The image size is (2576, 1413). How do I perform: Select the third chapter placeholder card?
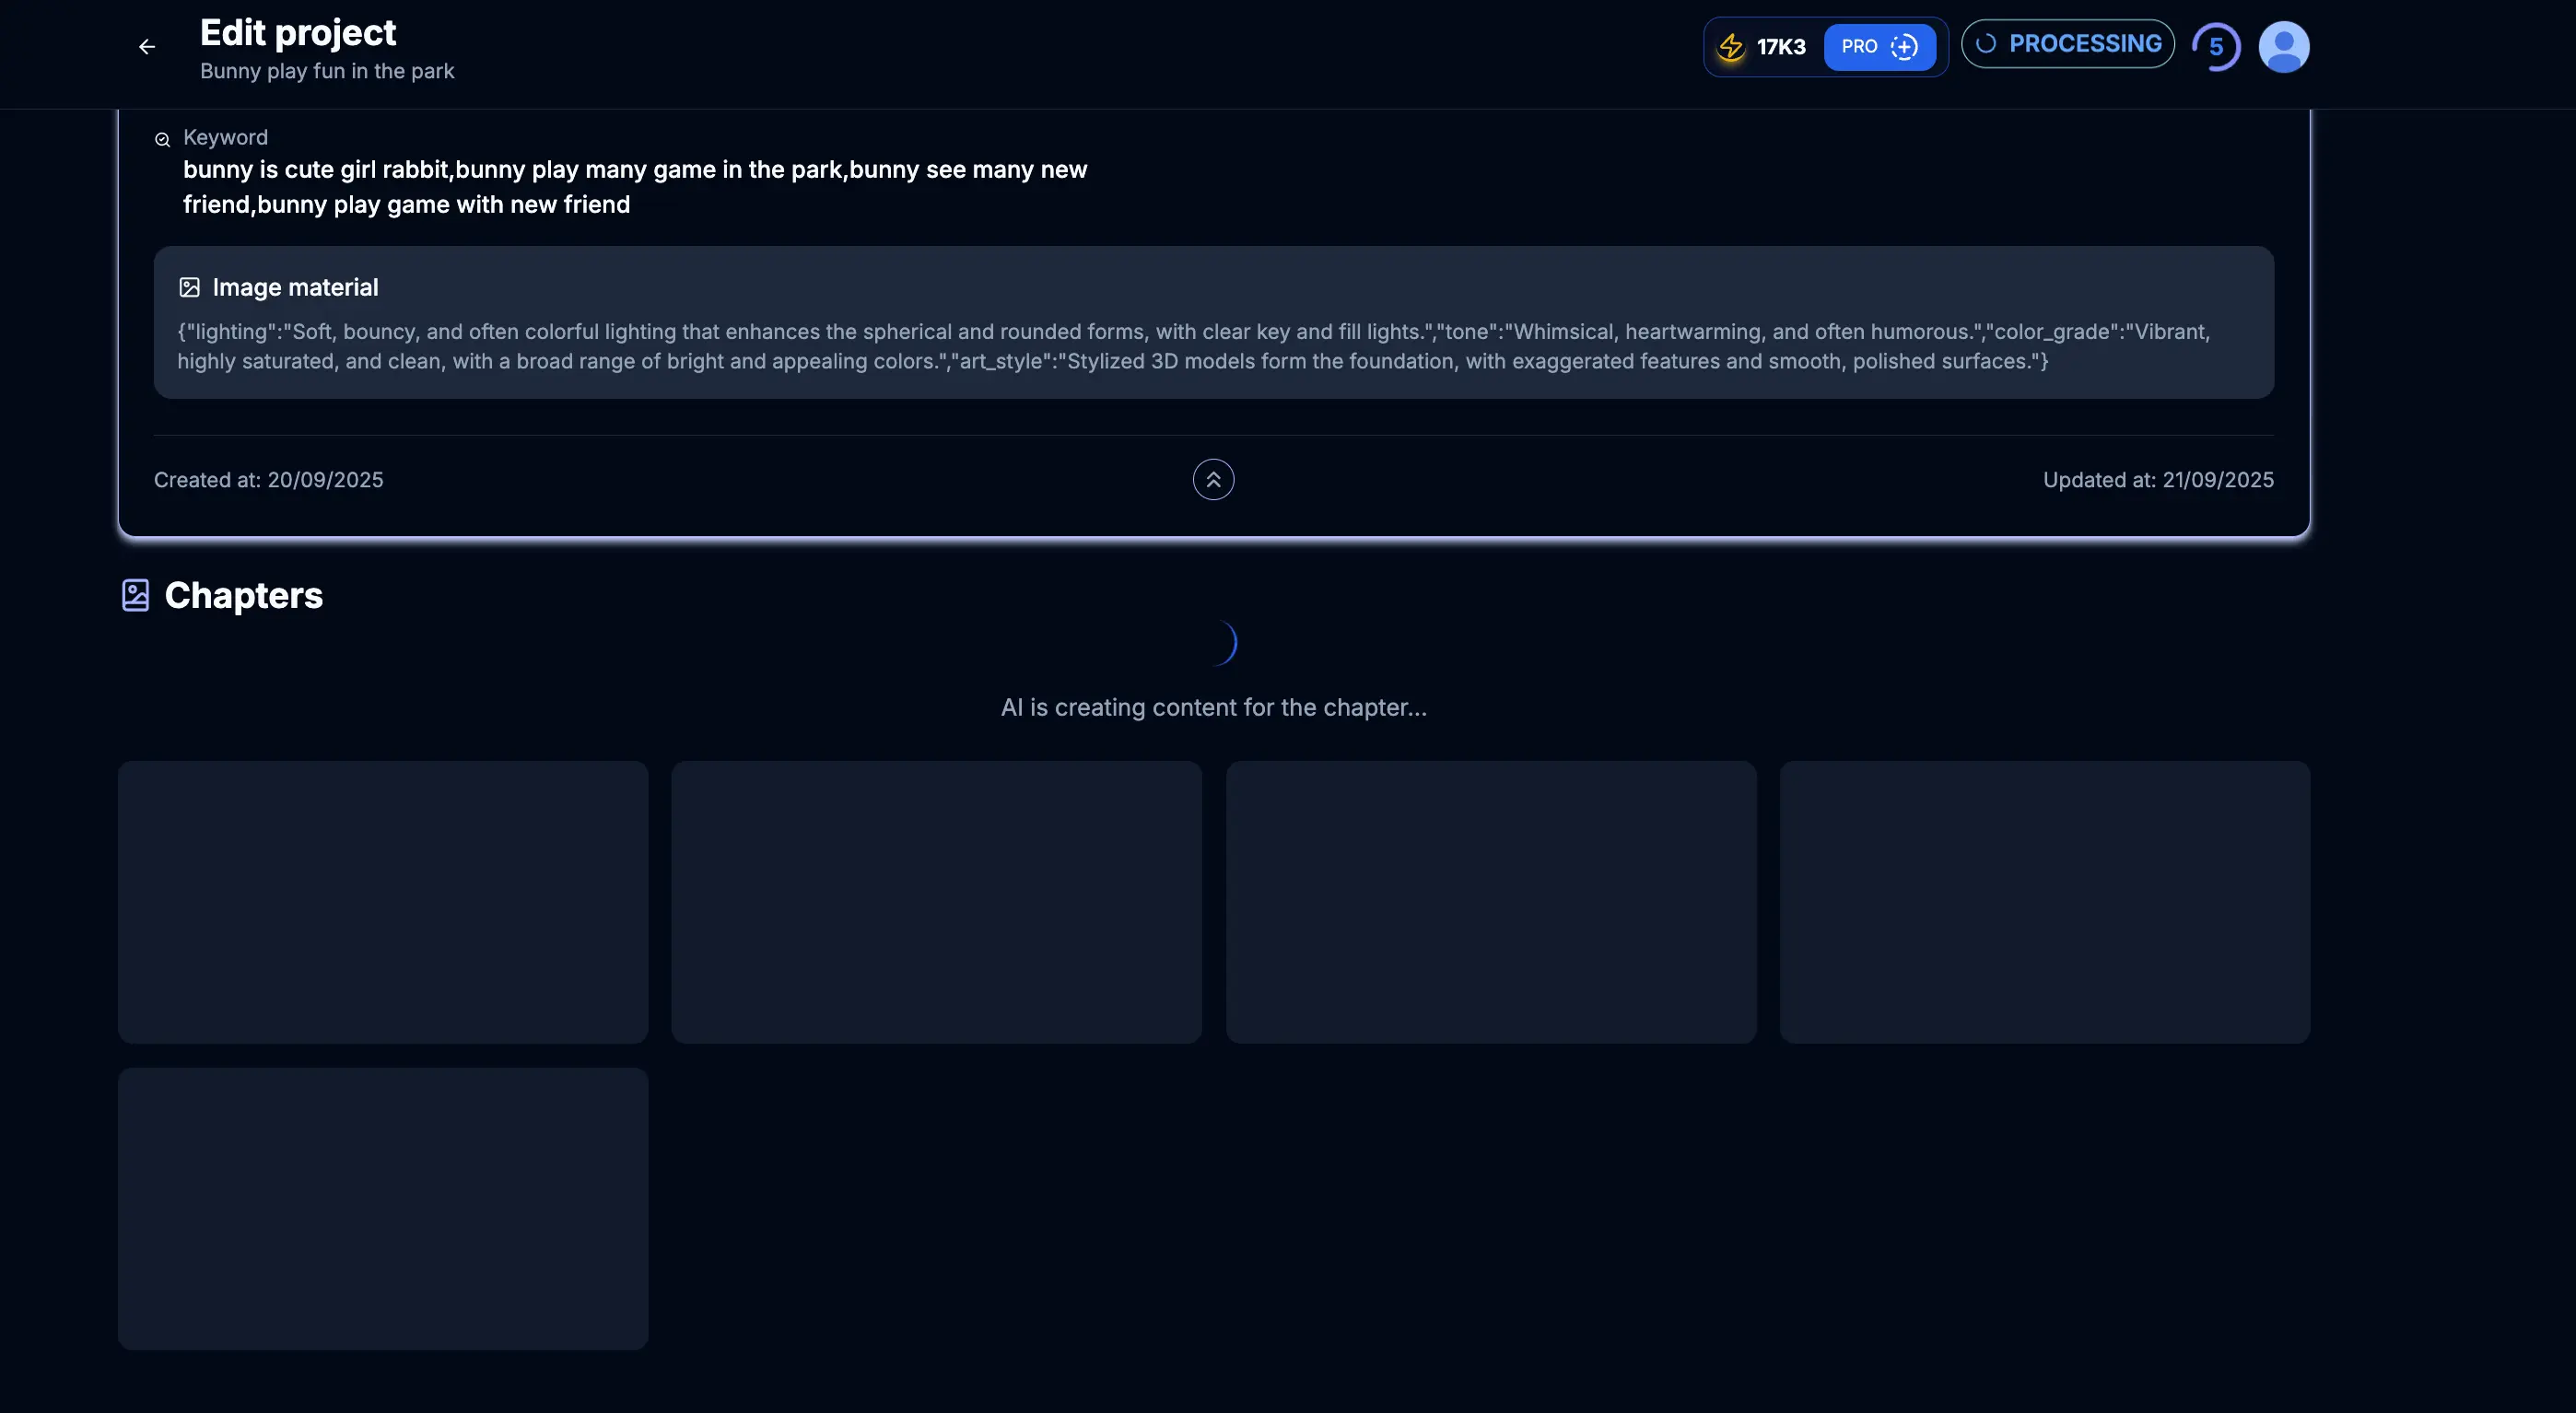(1491, 902)
